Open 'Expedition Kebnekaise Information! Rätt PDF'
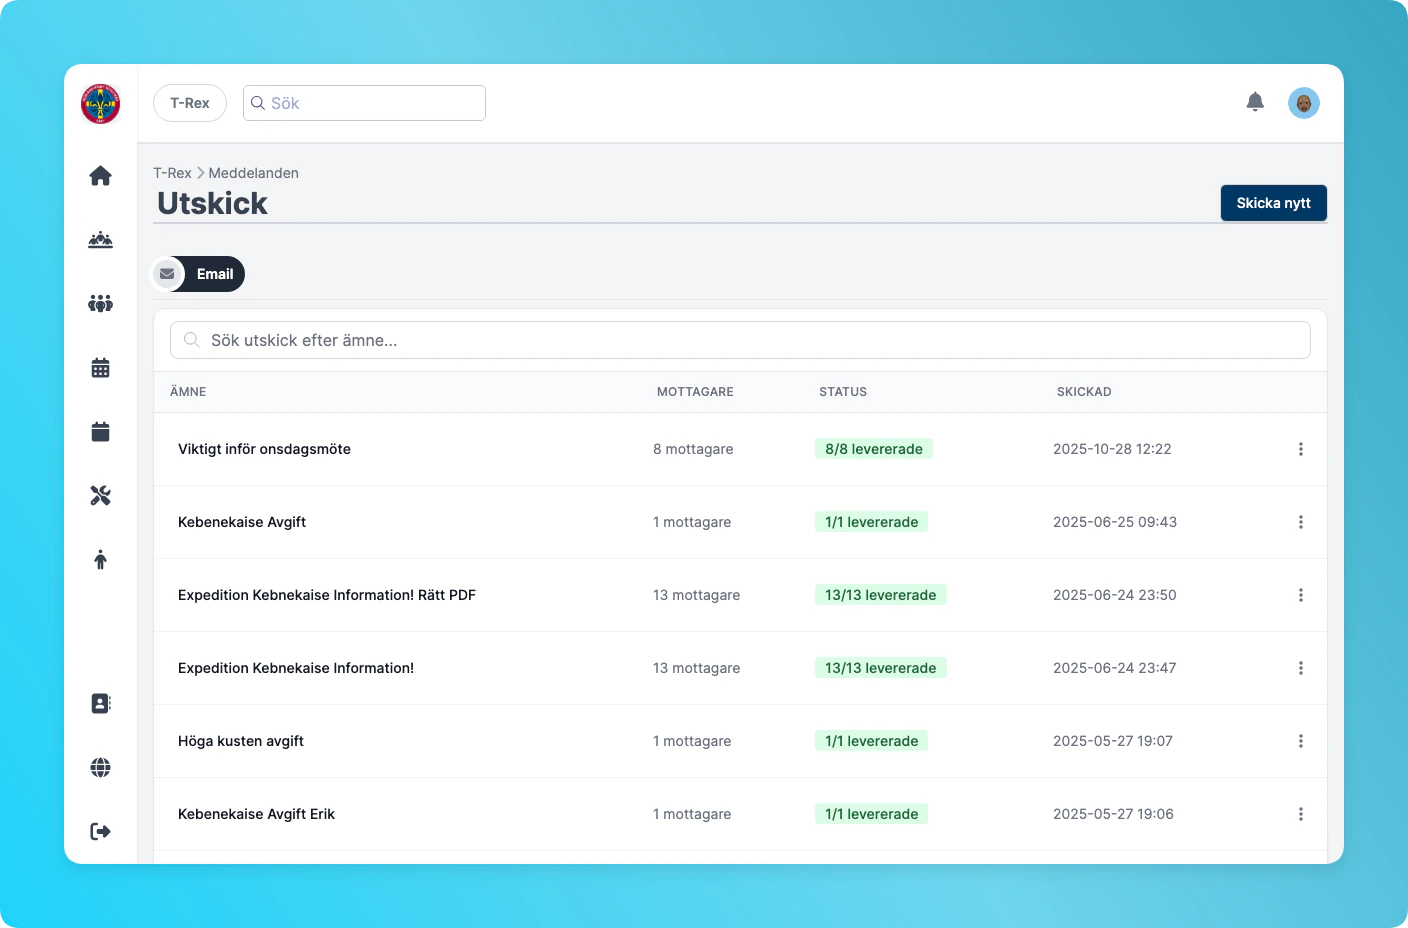Image resolution: width=1408 pixels, height=928 pixels. (327, 595)
